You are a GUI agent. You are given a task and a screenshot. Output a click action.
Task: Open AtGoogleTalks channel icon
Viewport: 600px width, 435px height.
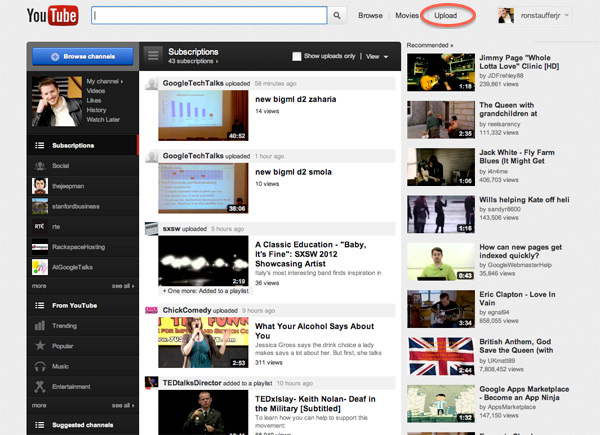coord(40,267)
